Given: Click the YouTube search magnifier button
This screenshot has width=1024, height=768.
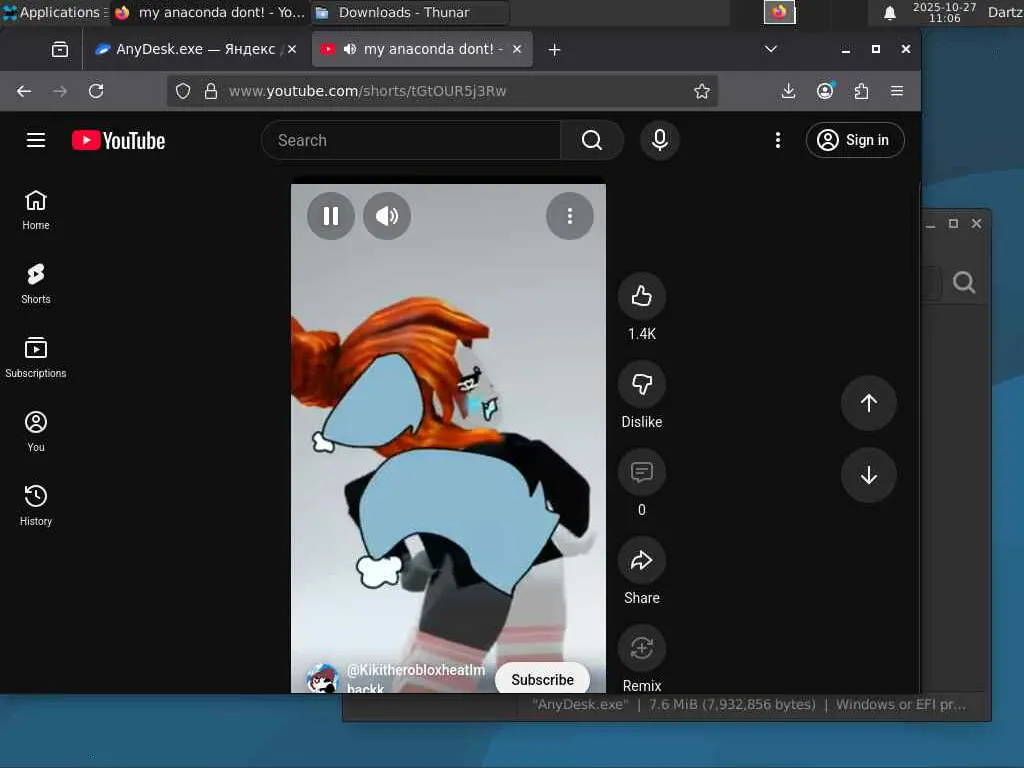Looking at the screenshot, I should [592, 140].
